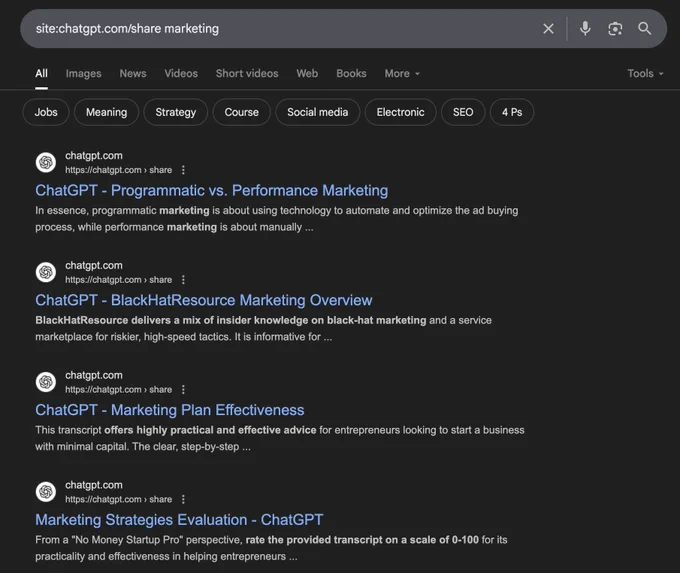The height and width of the screenshot is (573, 680).
Task: Apply the Course filter chip
Action: 242,112
